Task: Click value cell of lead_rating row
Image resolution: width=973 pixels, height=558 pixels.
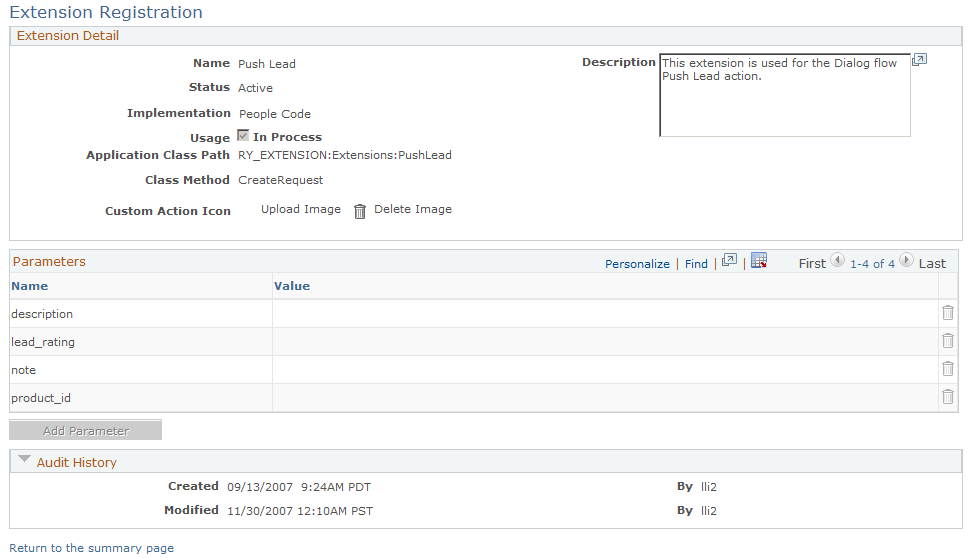Action: 605,342
